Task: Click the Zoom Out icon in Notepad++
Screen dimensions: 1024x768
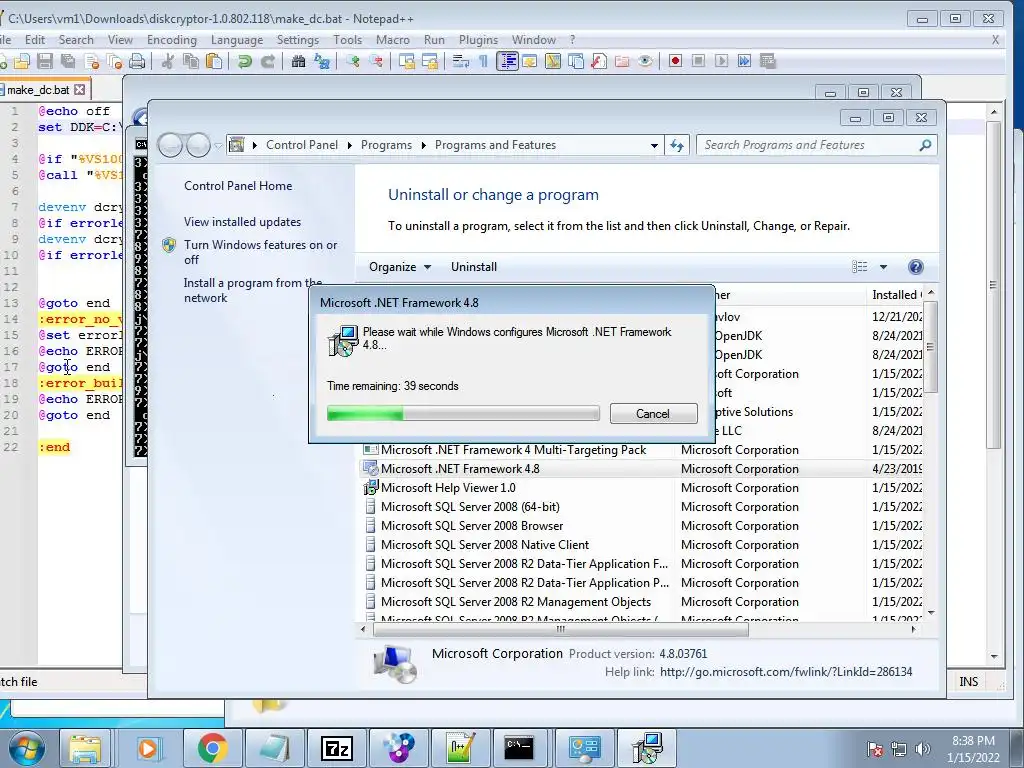Action: (376, 61)
